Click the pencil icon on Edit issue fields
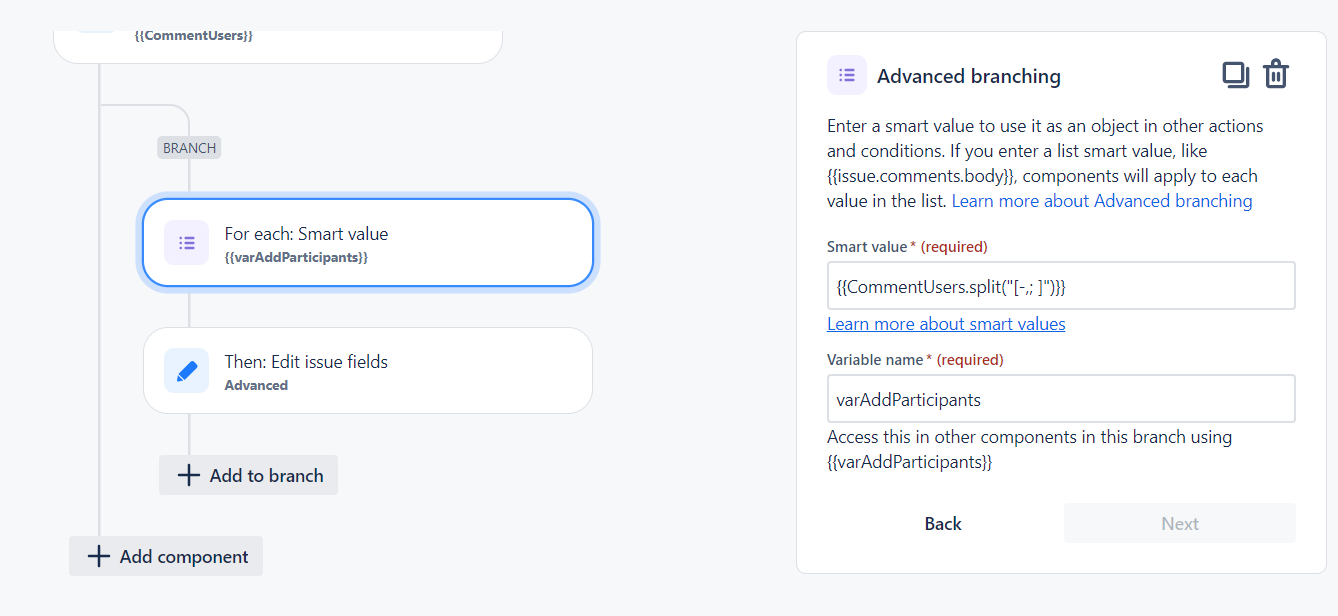Screen dimensions: 1338x616 click(187, 371)
